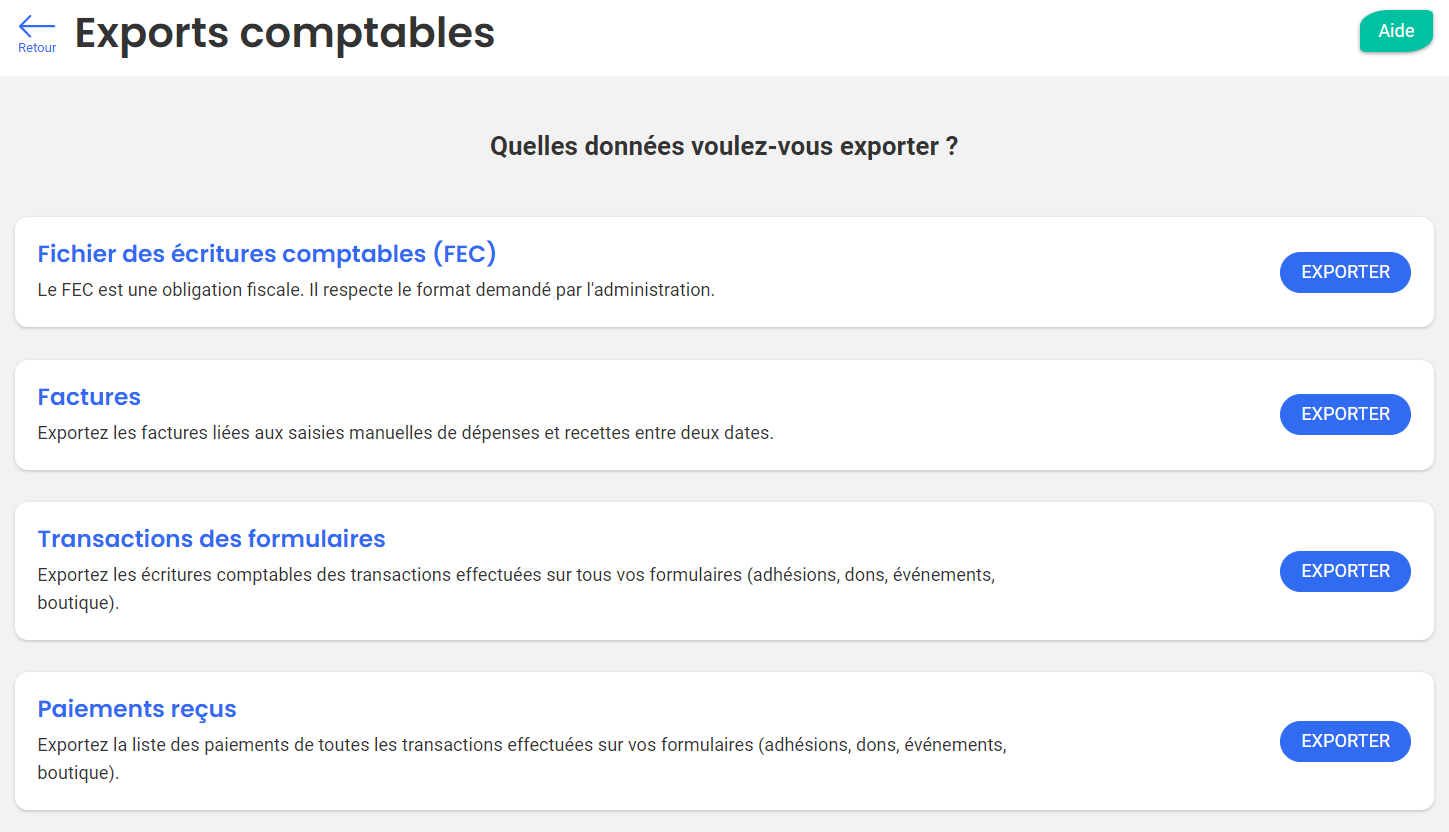This screenshot has width=1449, height=832.
Task: Click the Factures saisies manuelles description text
Action: coord(405,434)
